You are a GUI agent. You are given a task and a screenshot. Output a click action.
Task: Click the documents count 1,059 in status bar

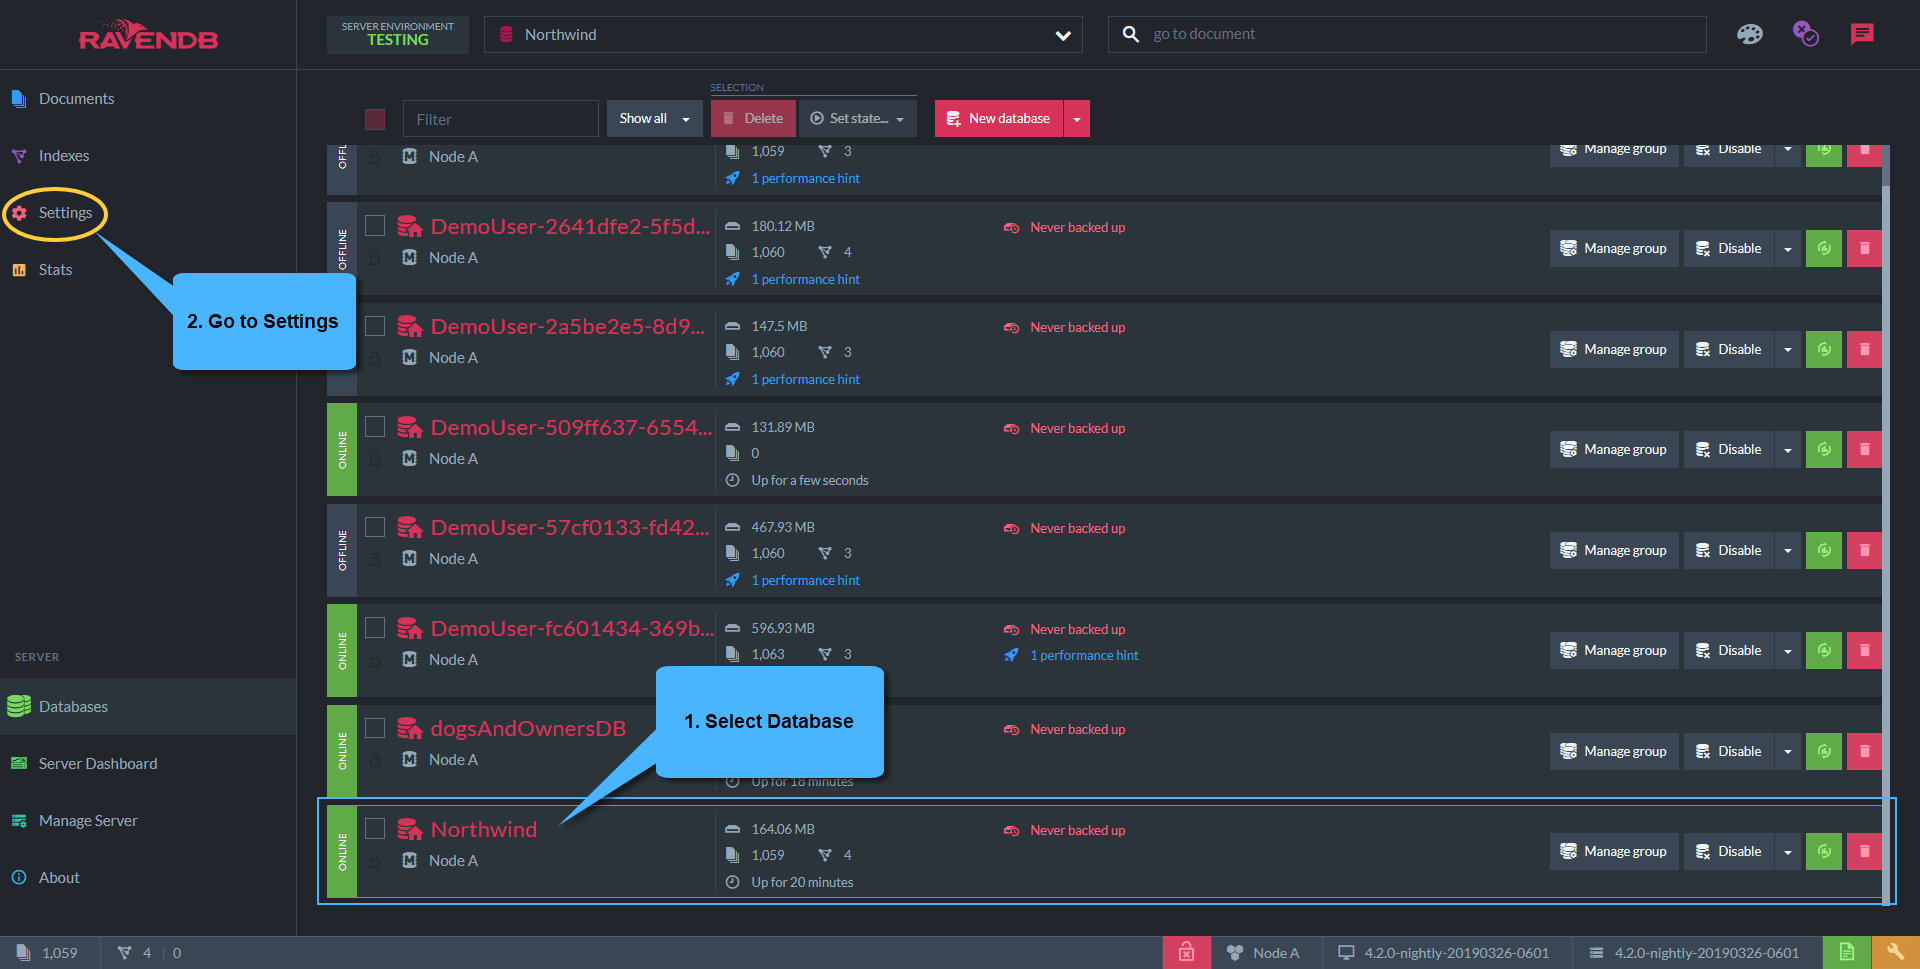pyautogui.click(x=47, y=953)
